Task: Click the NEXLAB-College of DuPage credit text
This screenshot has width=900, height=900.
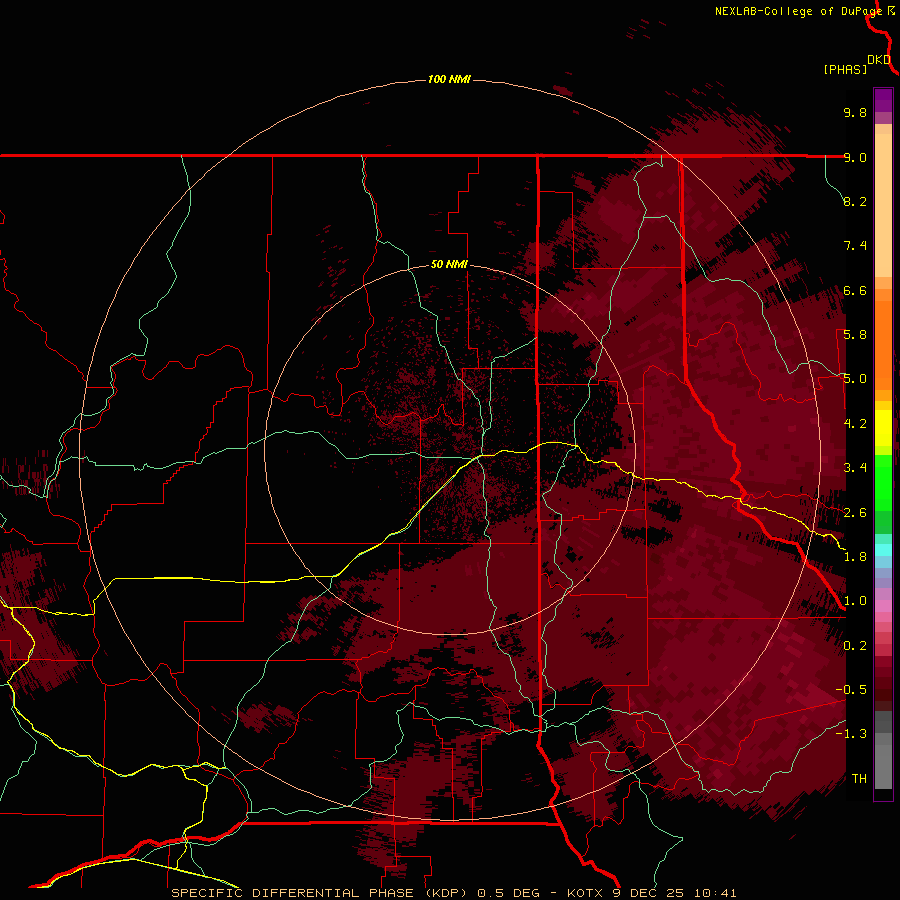Action: pos(798,11)
